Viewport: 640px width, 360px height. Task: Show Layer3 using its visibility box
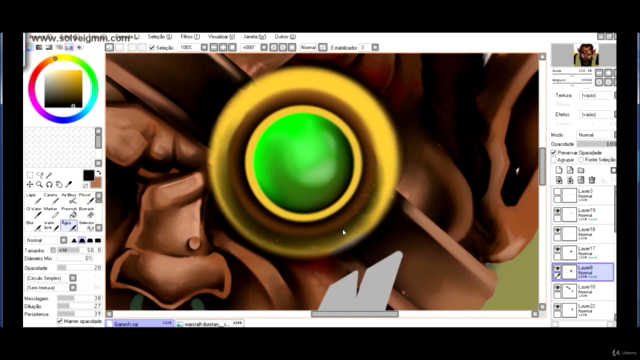coord(557,191)
